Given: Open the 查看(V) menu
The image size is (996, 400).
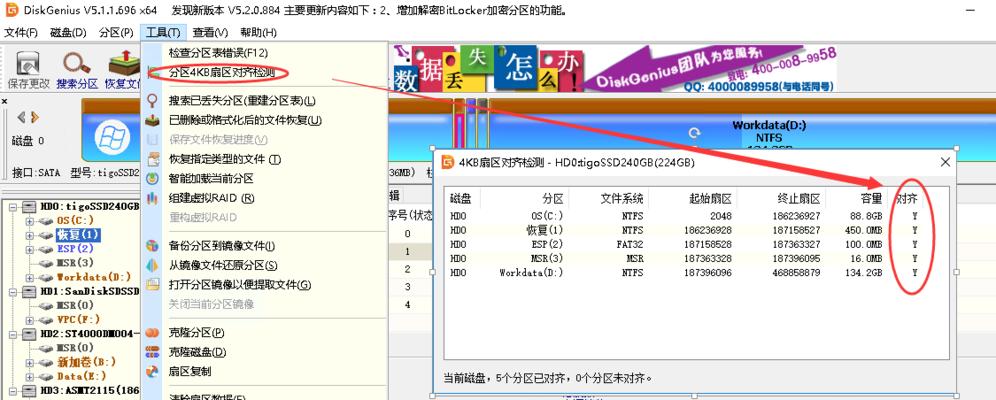Looking at the screenshot, I should [x=210, y=33].
